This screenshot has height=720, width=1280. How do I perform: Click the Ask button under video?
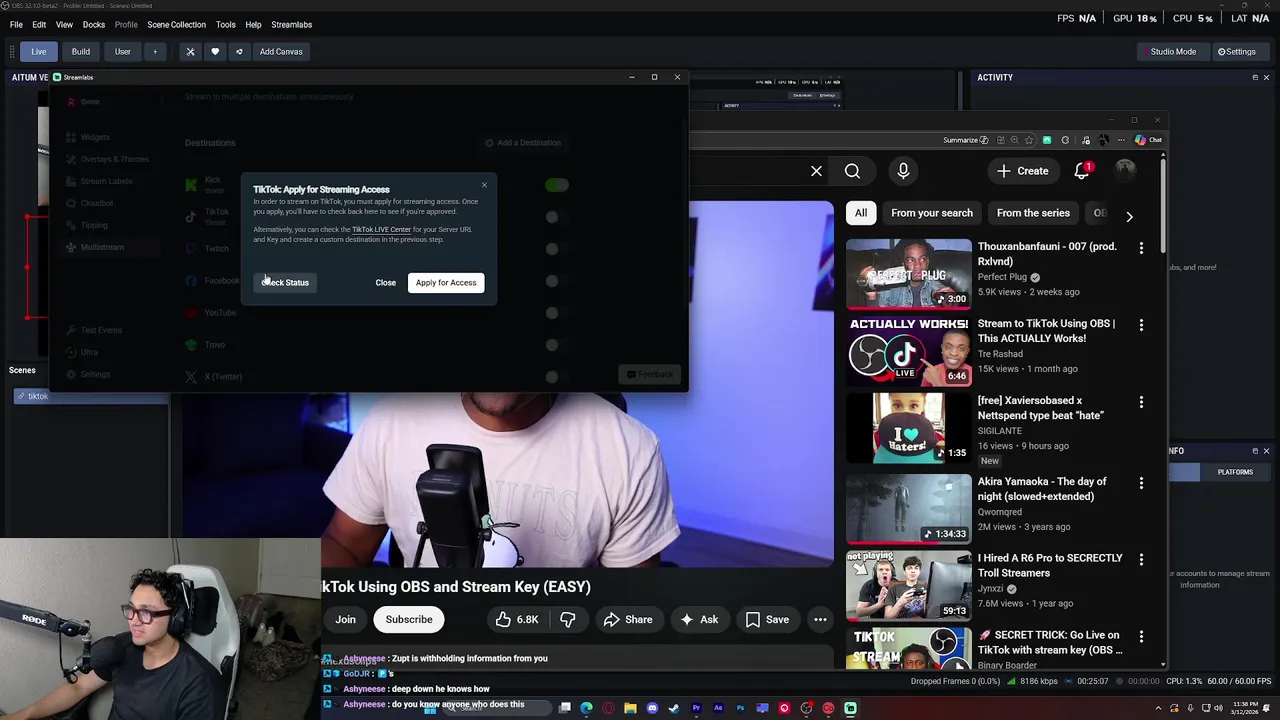[x=698, y=620]
